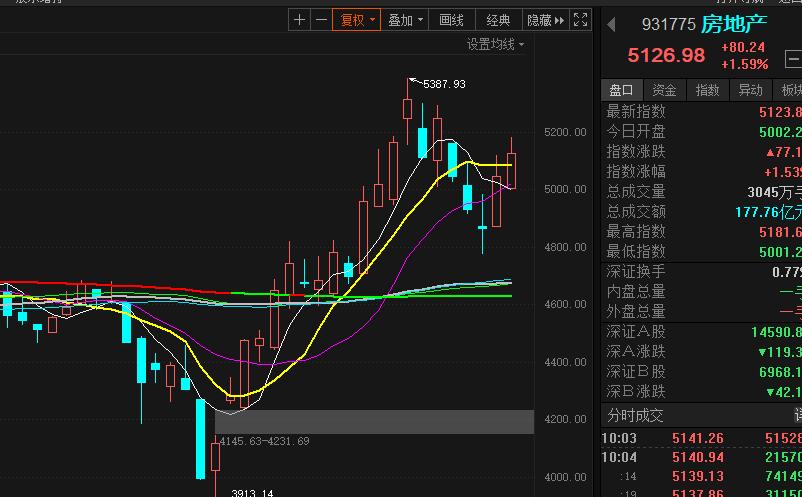Select the 最新指数 row label
This screenshot has width=802, height=497.
(x=636, y=111)
